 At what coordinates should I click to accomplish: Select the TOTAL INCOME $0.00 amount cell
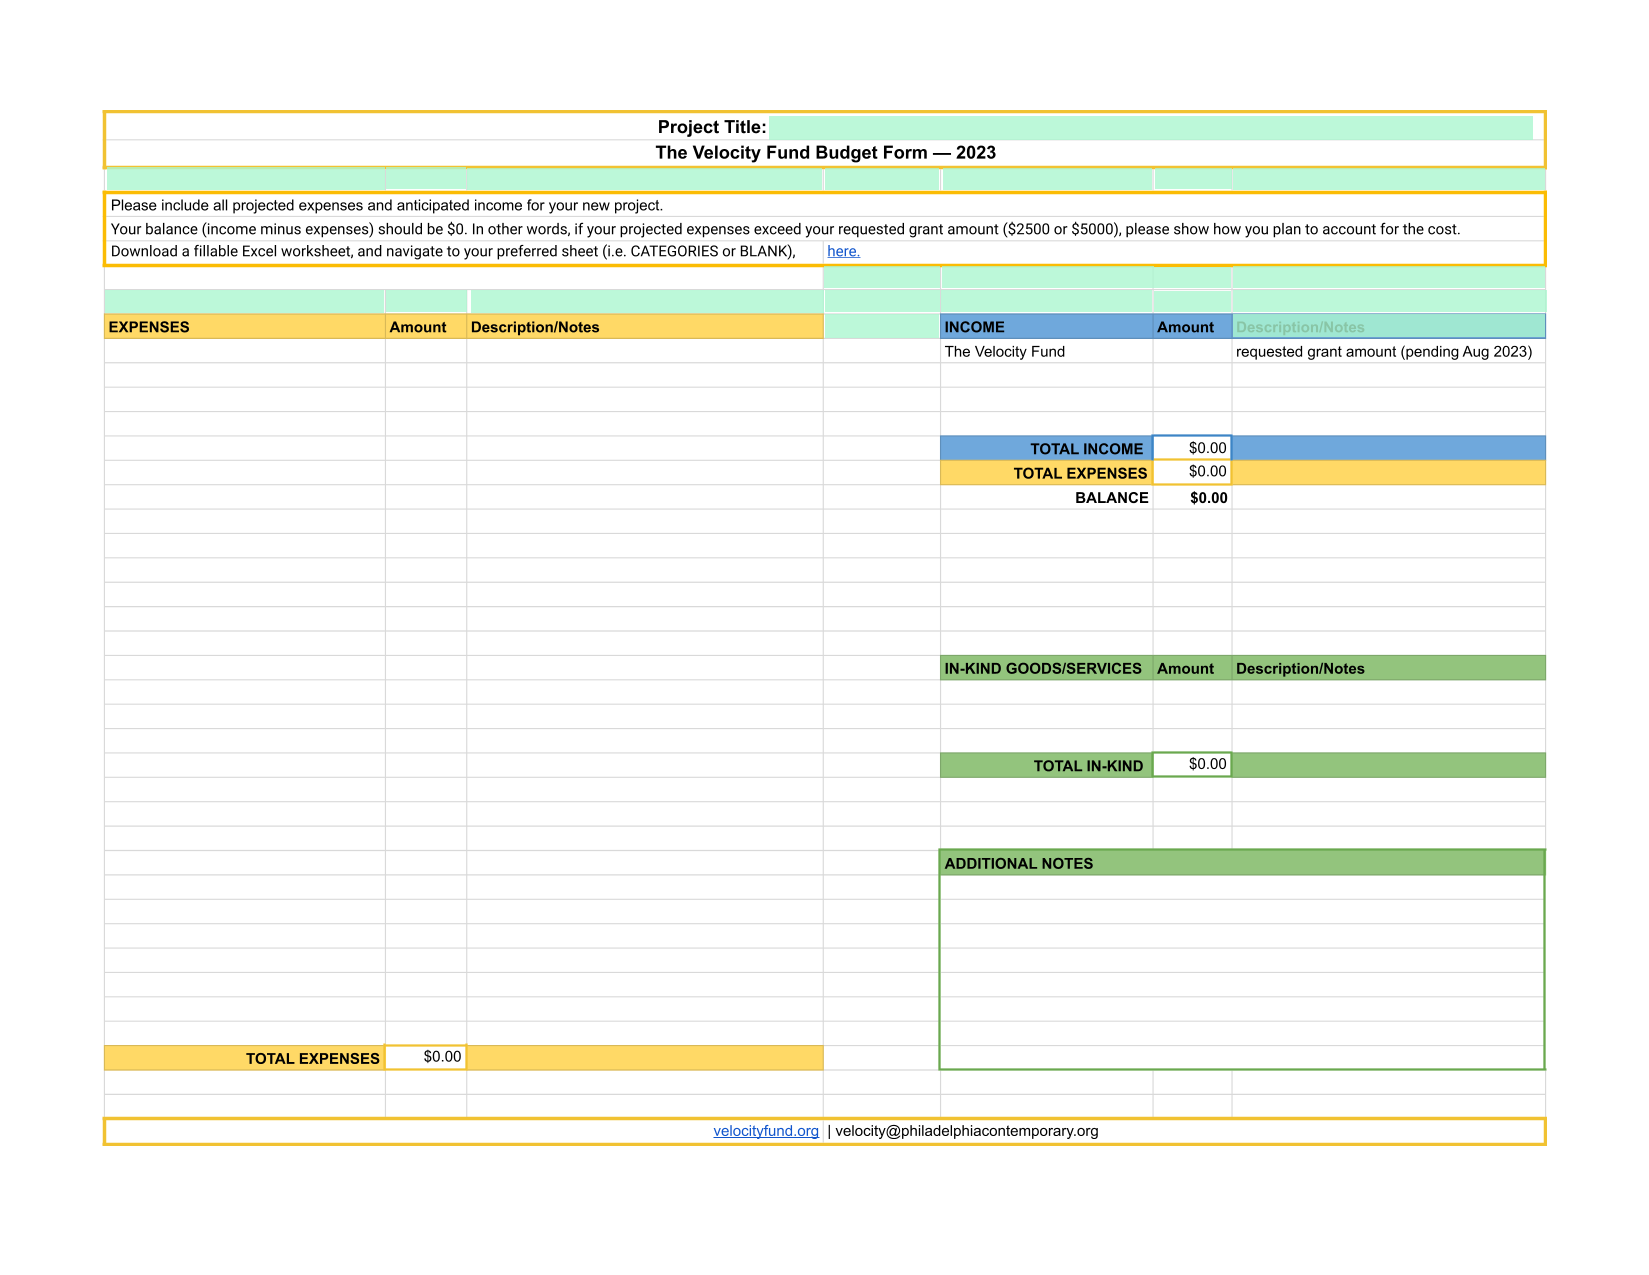(1192, 448)
